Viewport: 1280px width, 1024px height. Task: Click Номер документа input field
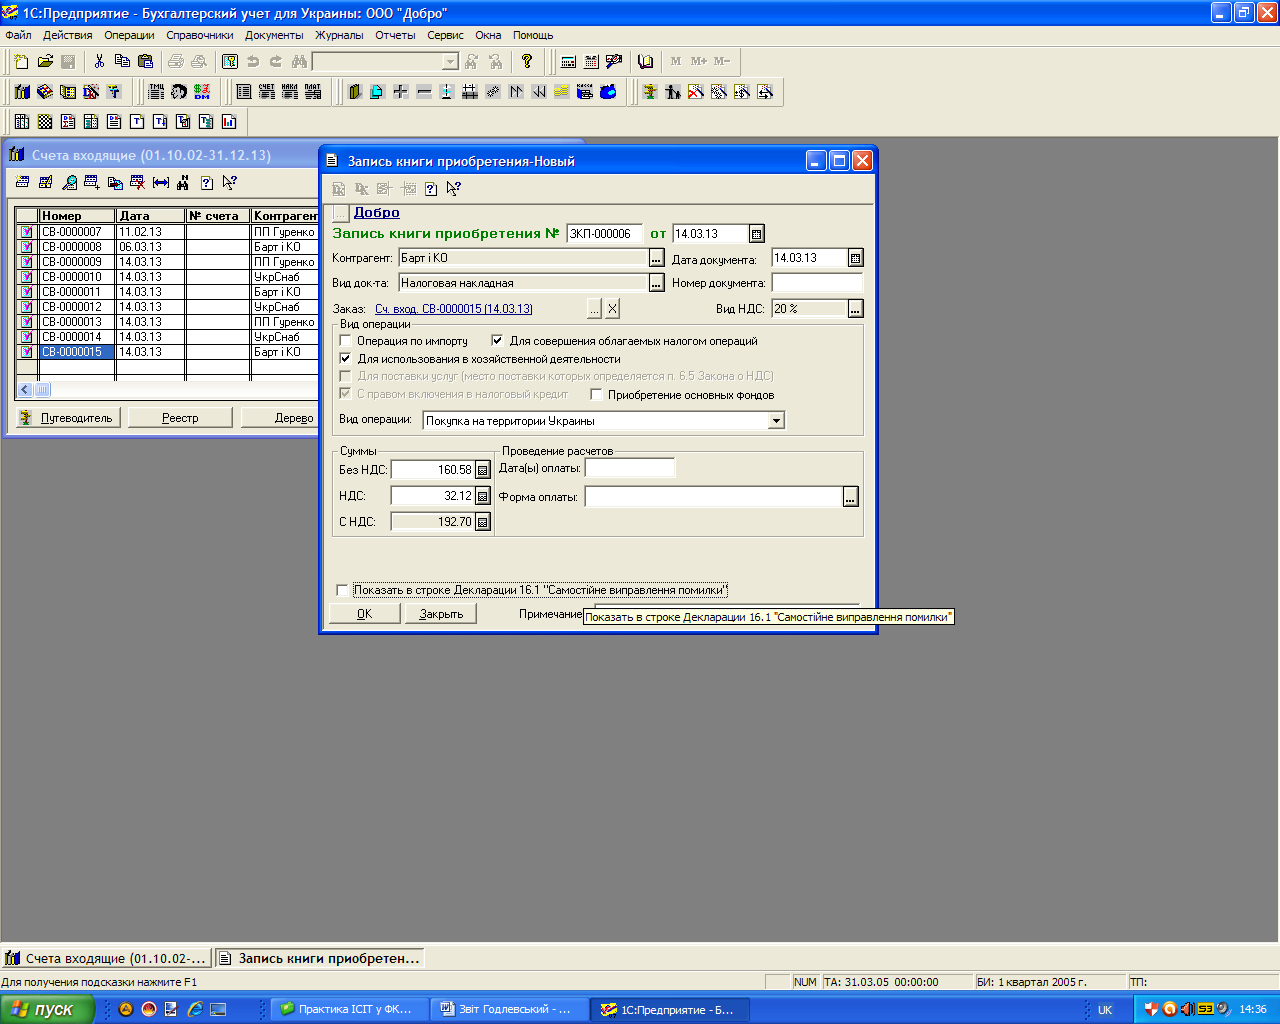[817, 283]
